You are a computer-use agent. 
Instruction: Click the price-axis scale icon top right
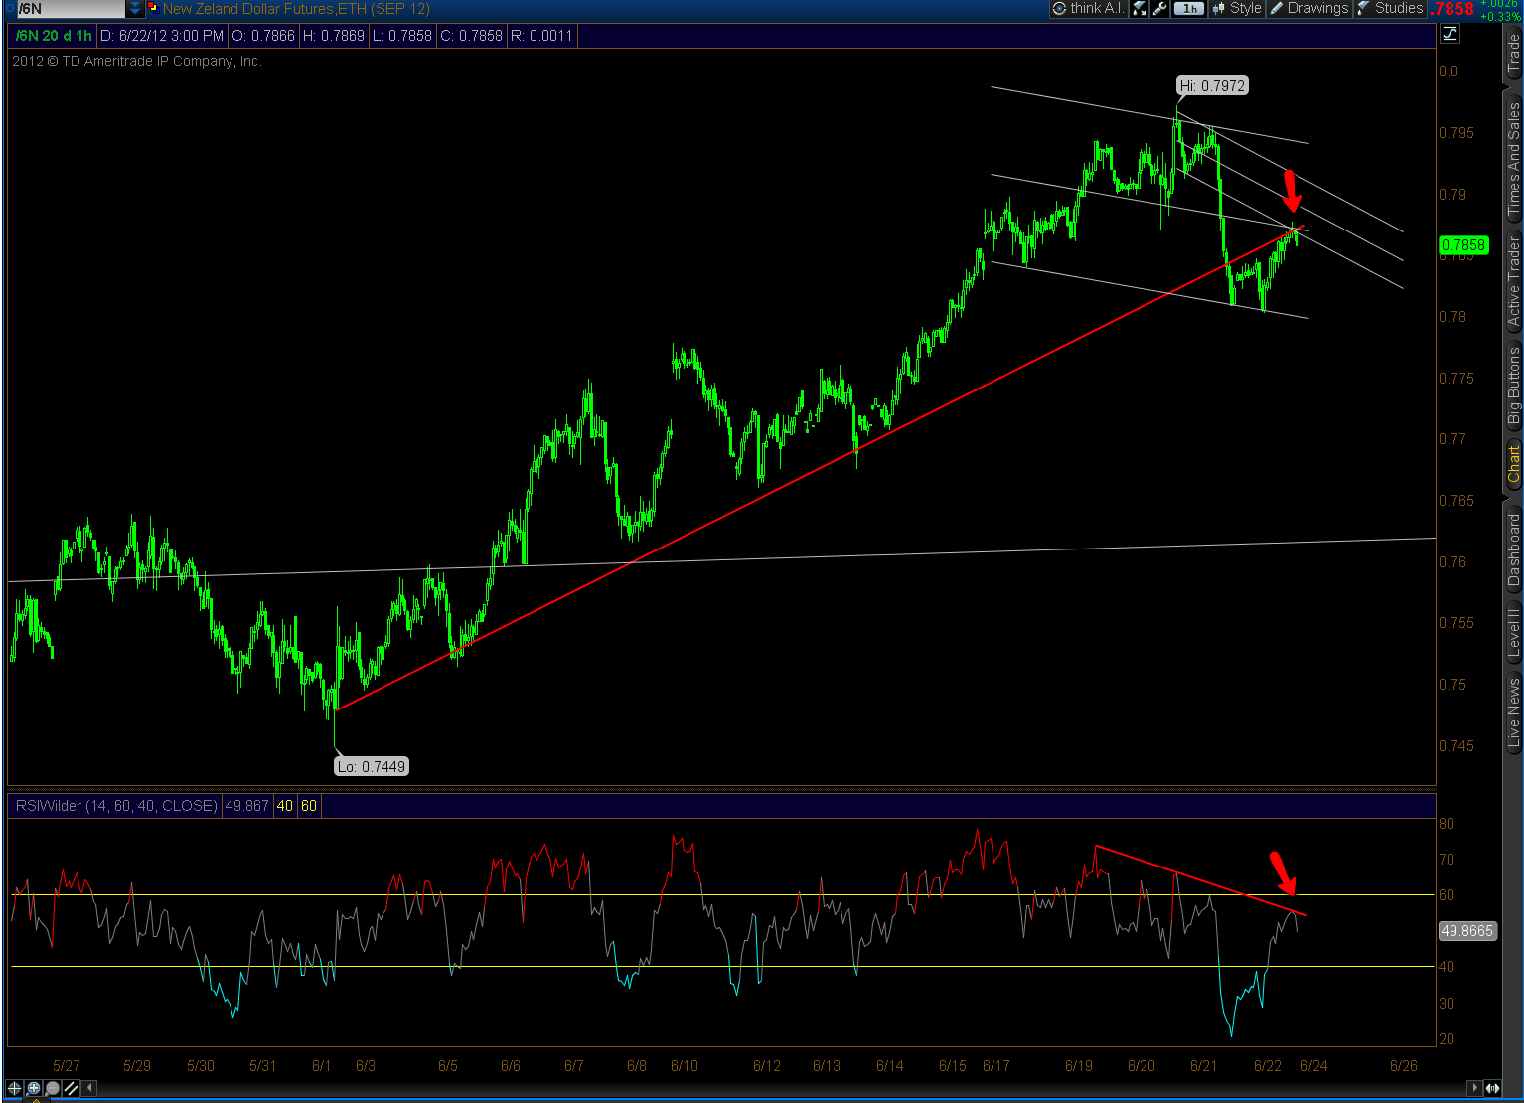point(1451,34)
